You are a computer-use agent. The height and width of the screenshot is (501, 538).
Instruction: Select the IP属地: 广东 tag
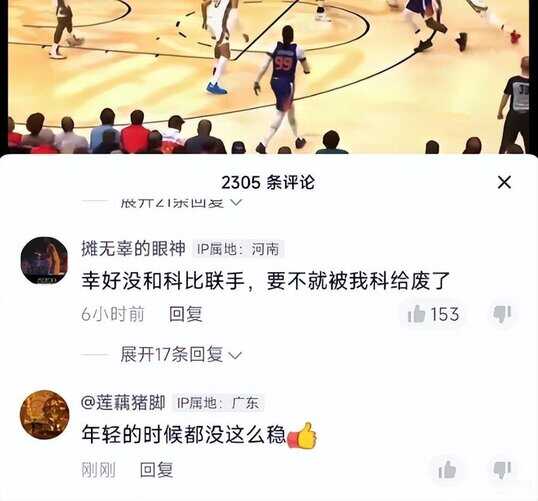point(218,403)
